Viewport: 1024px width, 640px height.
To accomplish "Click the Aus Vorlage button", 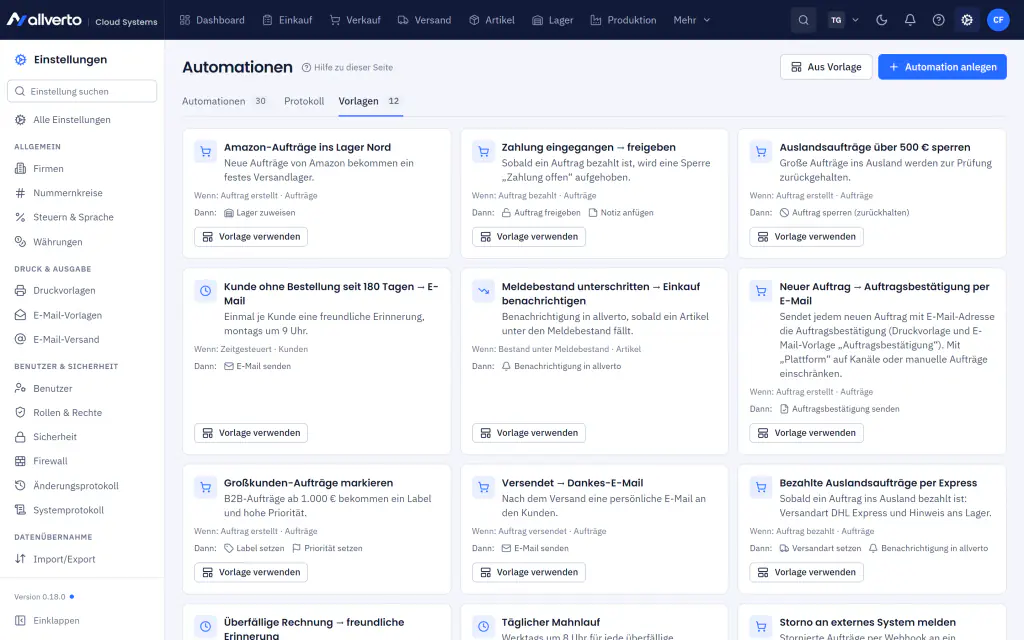I will (826, 67).
